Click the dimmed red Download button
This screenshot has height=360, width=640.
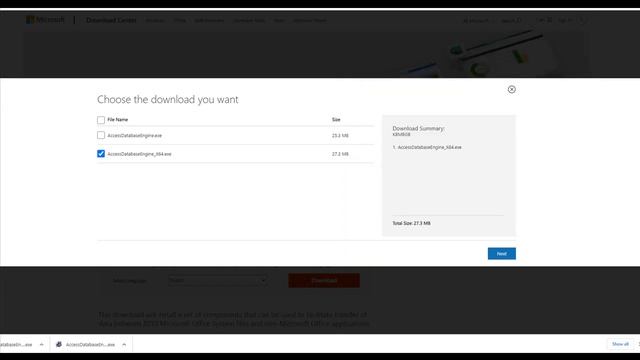[x=324, y=280]
